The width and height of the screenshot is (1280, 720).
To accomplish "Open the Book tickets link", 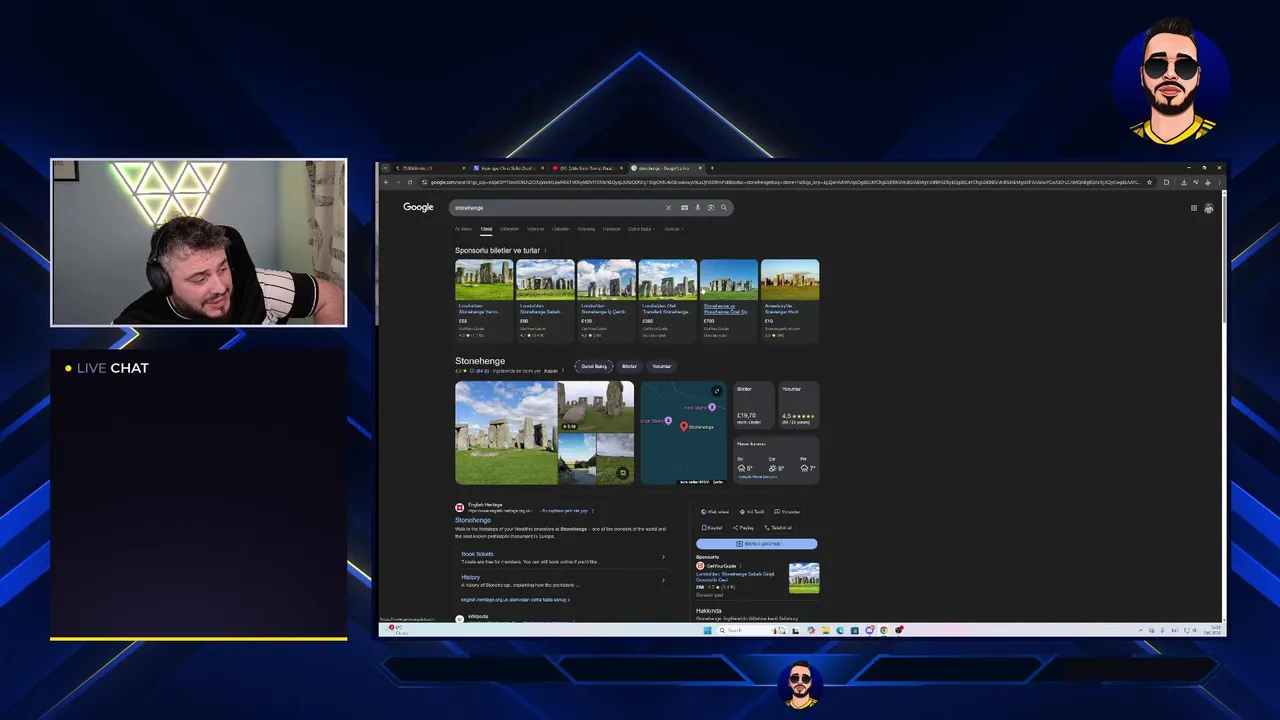I will click(x=478, y=554).
